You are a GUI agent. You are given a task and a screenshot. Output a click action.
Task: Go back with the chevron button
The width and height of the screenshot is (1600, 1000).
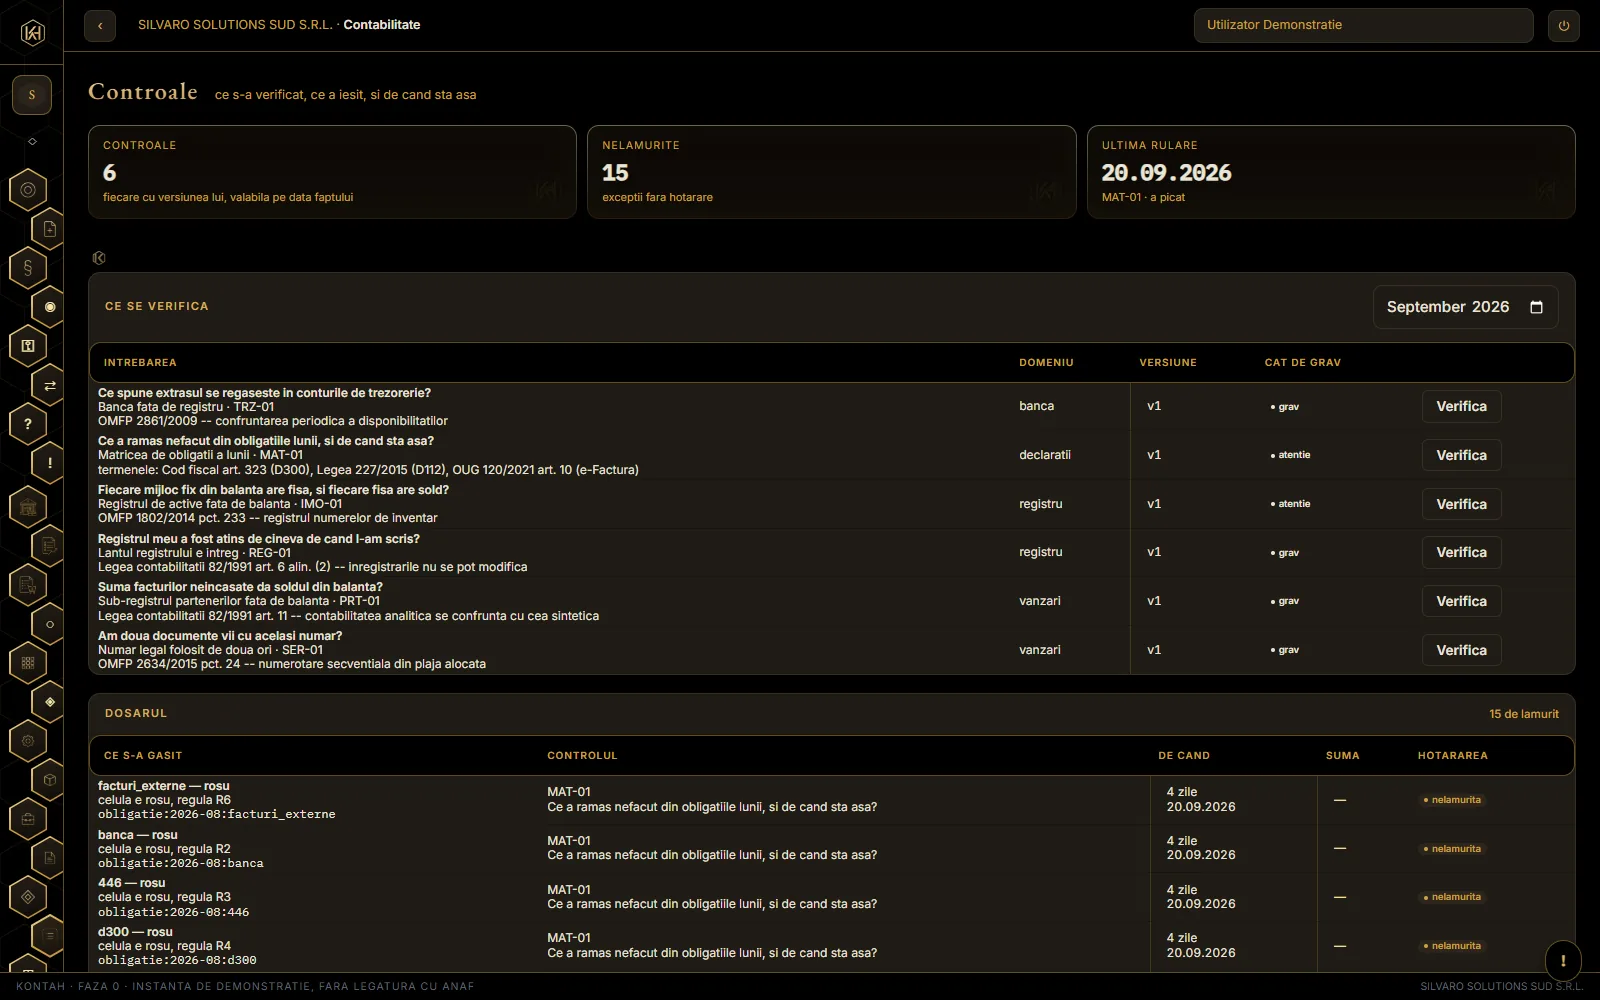pyautogui.click(x=100, y=26)
